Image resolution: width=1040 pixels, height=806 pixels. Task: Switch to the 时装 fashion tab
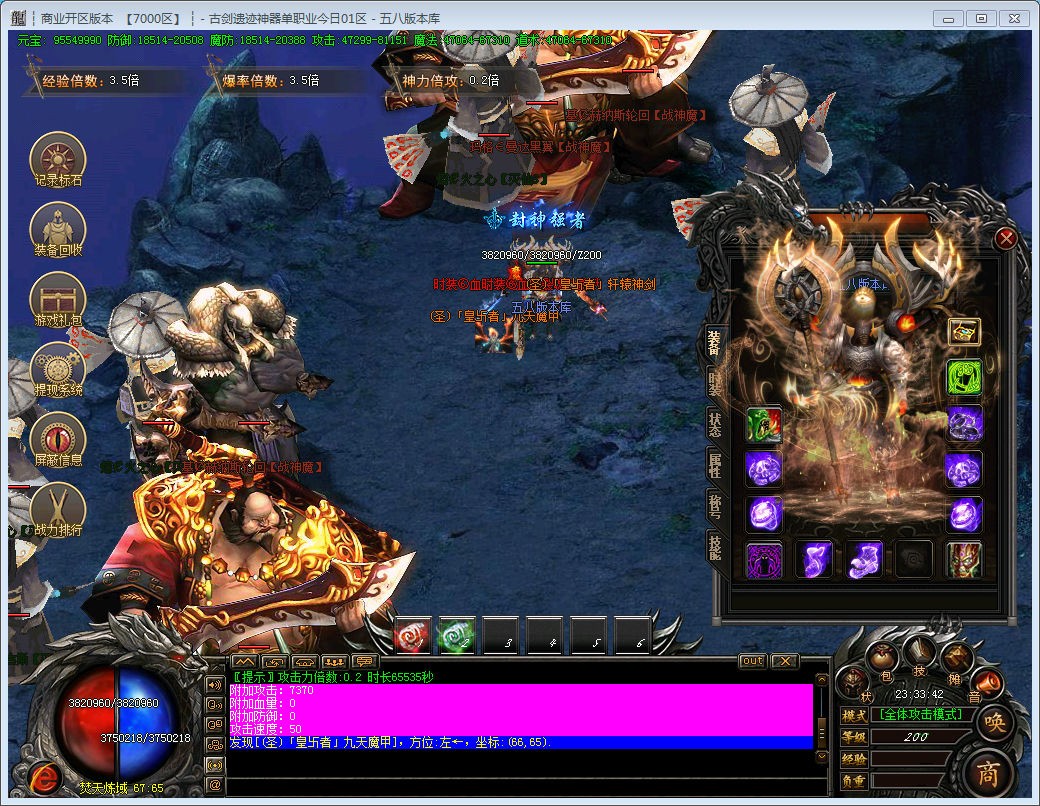pyautogui.click(x=714, y=385)
